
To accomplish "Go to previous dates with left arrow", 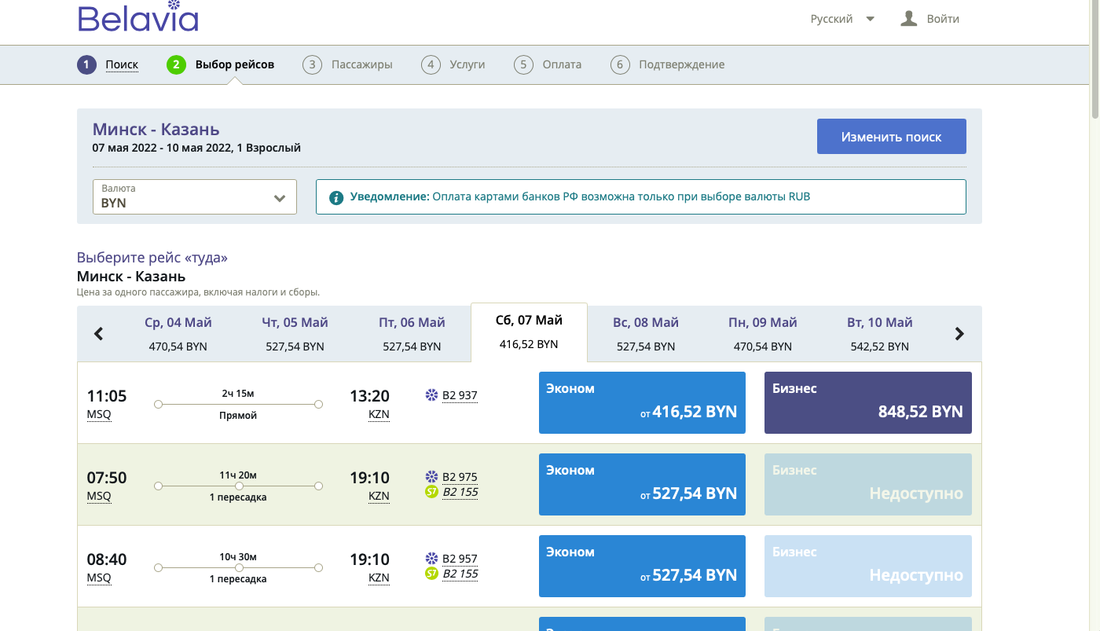I will coord(99,334).
